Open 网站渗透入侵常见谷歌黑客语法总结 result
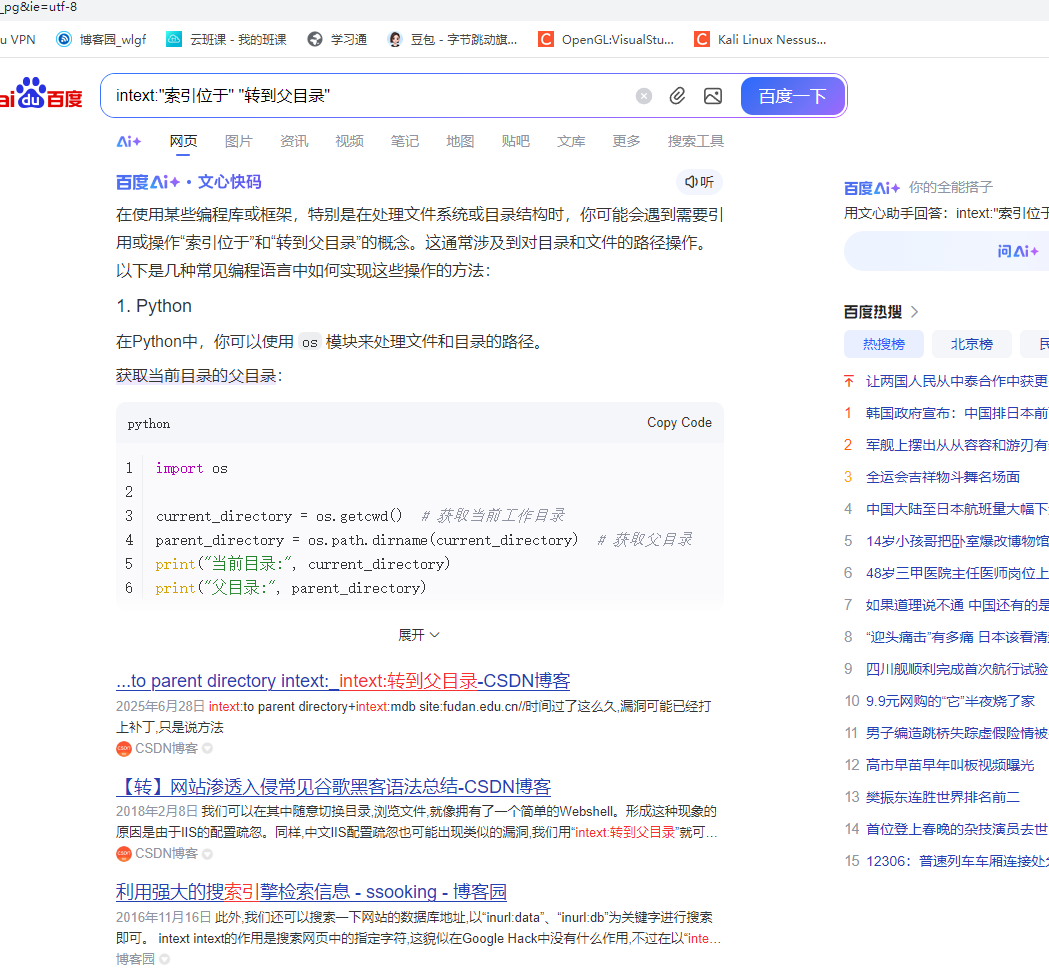 click(x=333, y=787)
